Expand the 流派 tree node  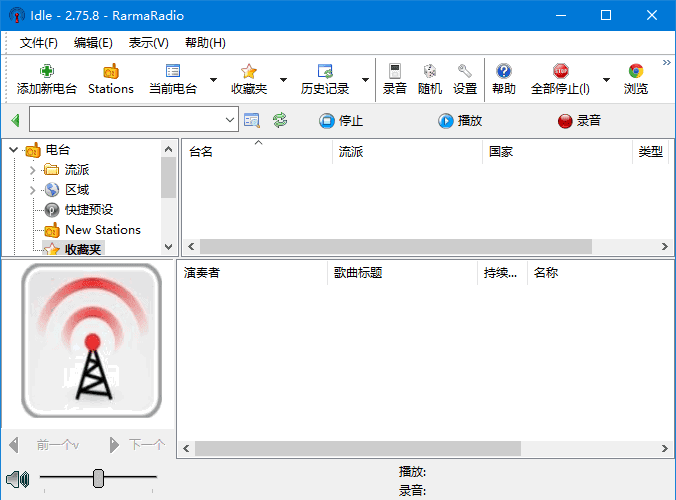click(33, 170)
